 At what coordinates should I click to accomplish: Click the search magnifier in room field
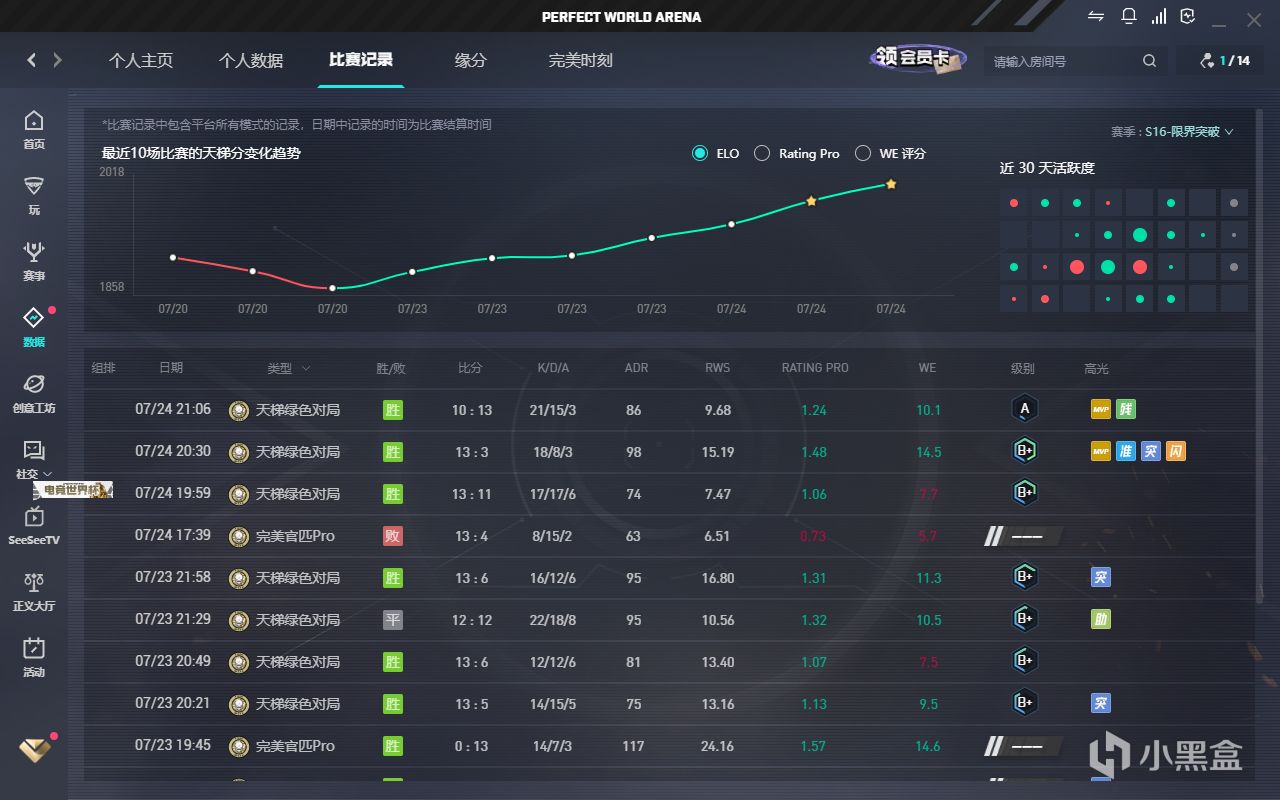1150,61
